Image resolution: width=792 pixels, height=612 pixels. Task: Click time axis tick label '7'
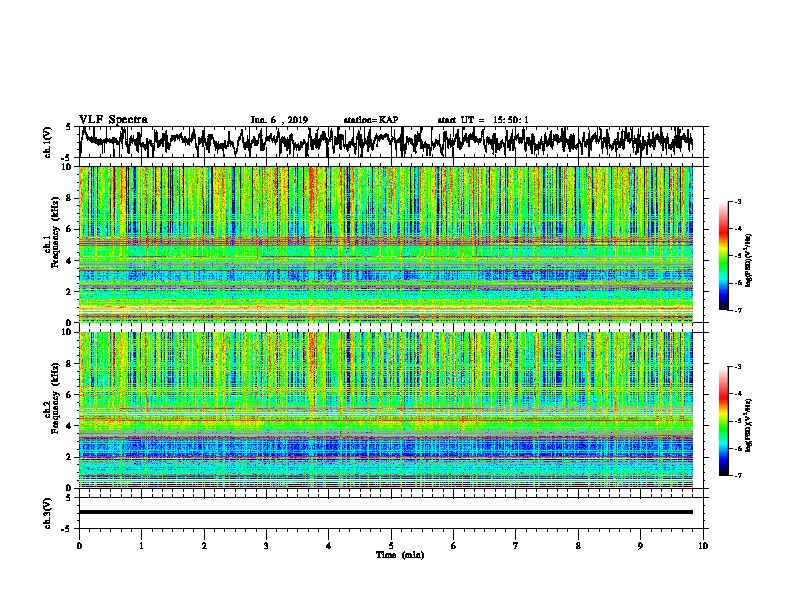point(516,546)
